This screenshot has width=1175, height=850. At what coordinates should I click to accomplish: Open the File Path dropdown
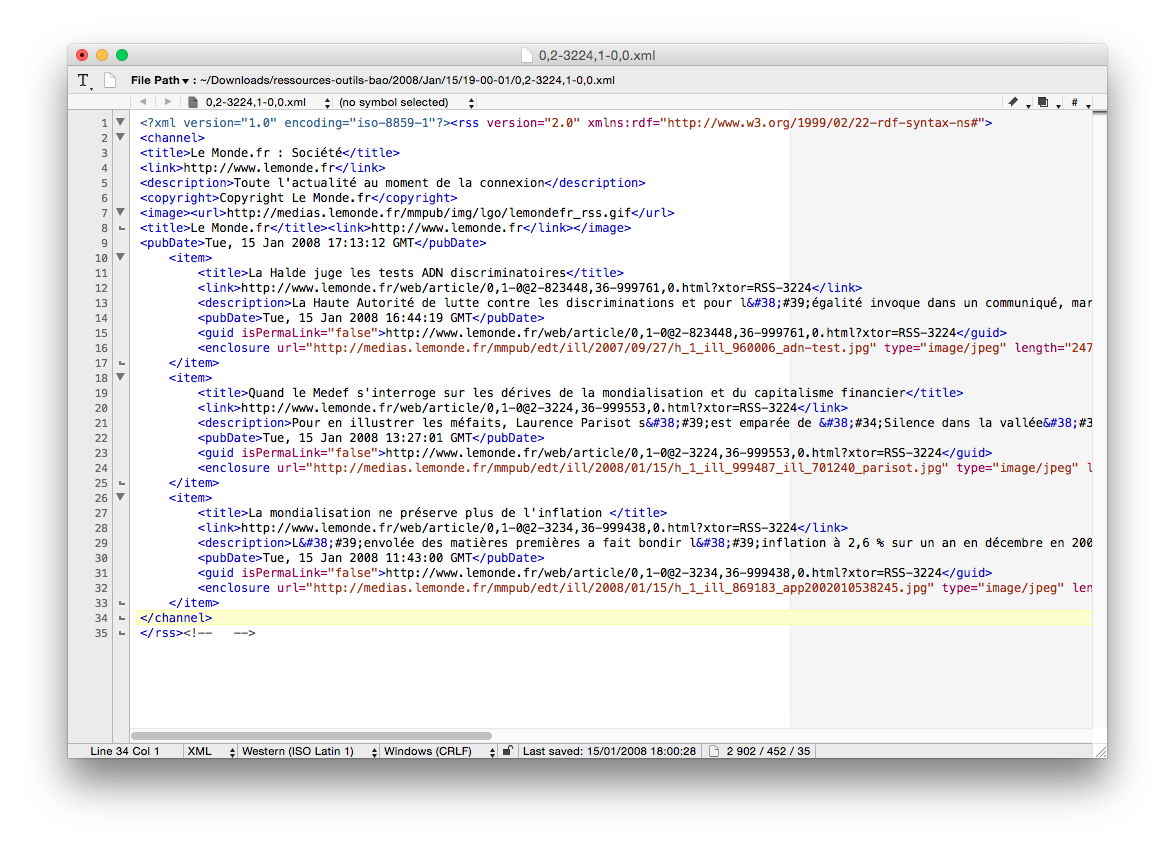(160, 80)
